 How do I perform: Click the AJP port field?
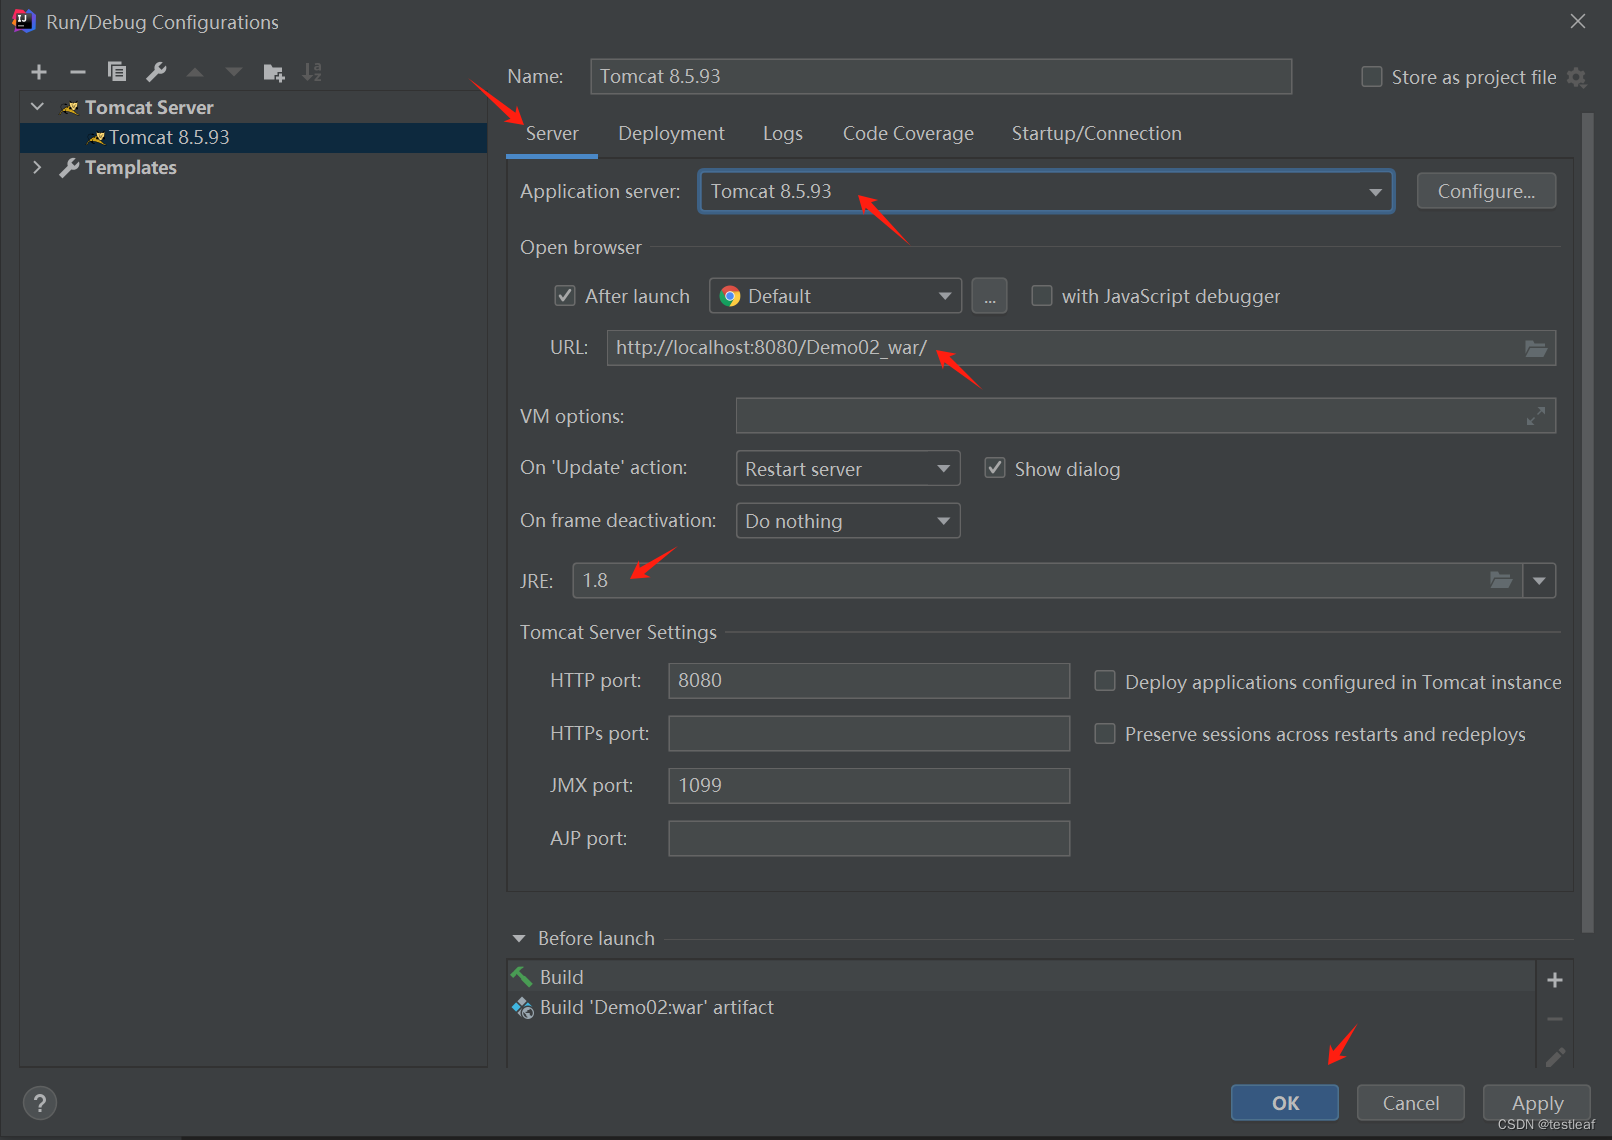[869, 838]
